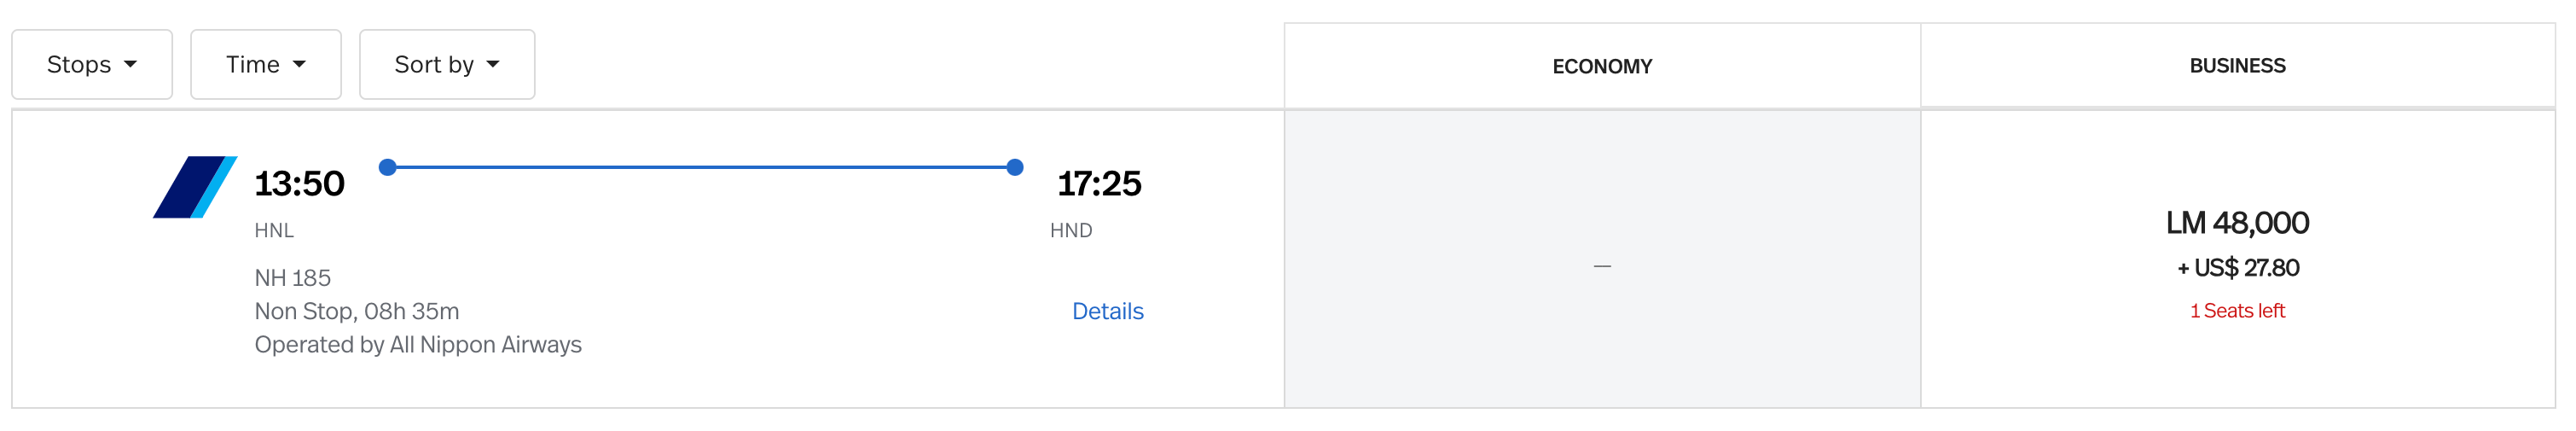Click the Stops dropdown caret arrow
The width and height of the screenshot is (2576, 431).
pos(130,65)
